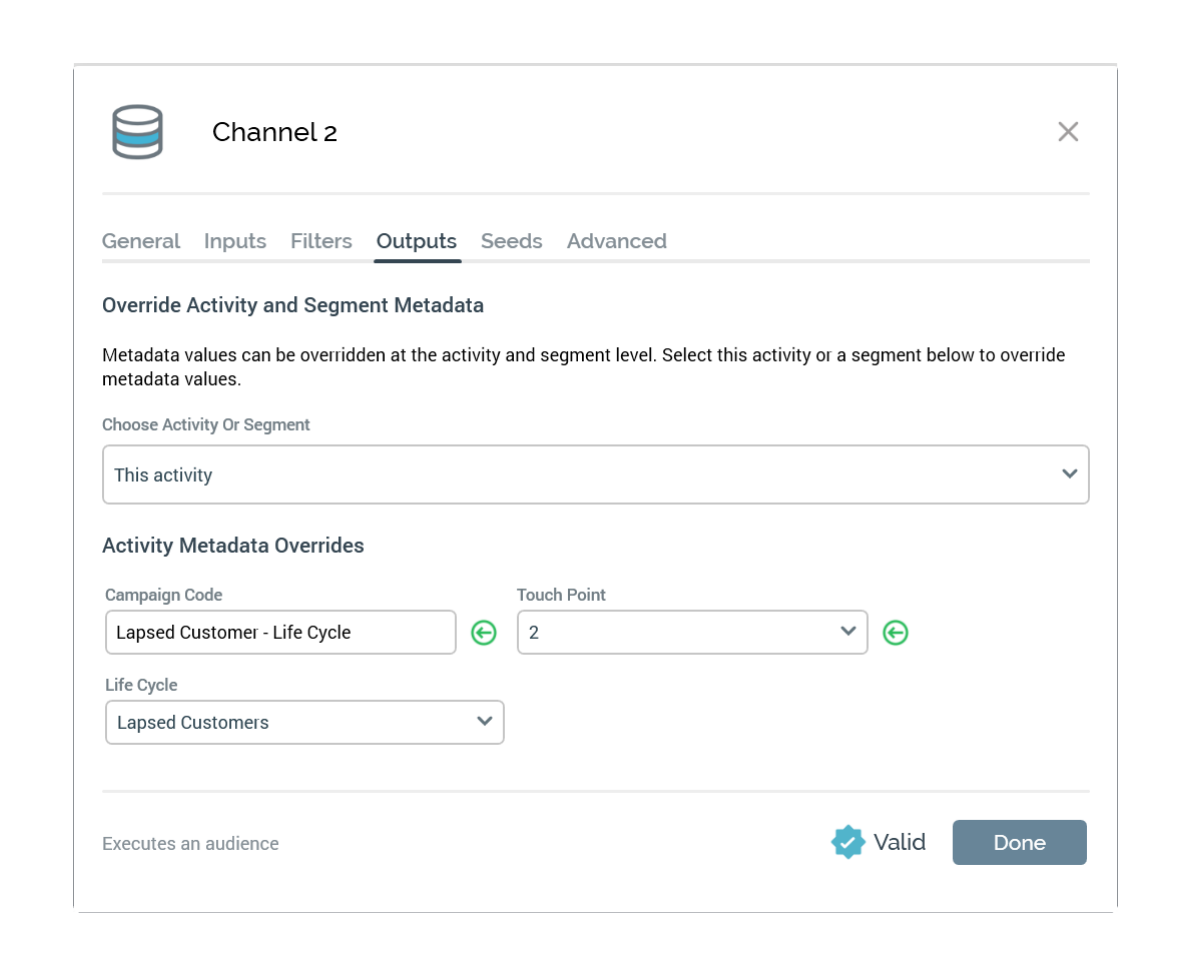Screen dimensions: 1191x964
Task: Click the "Executes an audience" description text
Action: [190, 844]
